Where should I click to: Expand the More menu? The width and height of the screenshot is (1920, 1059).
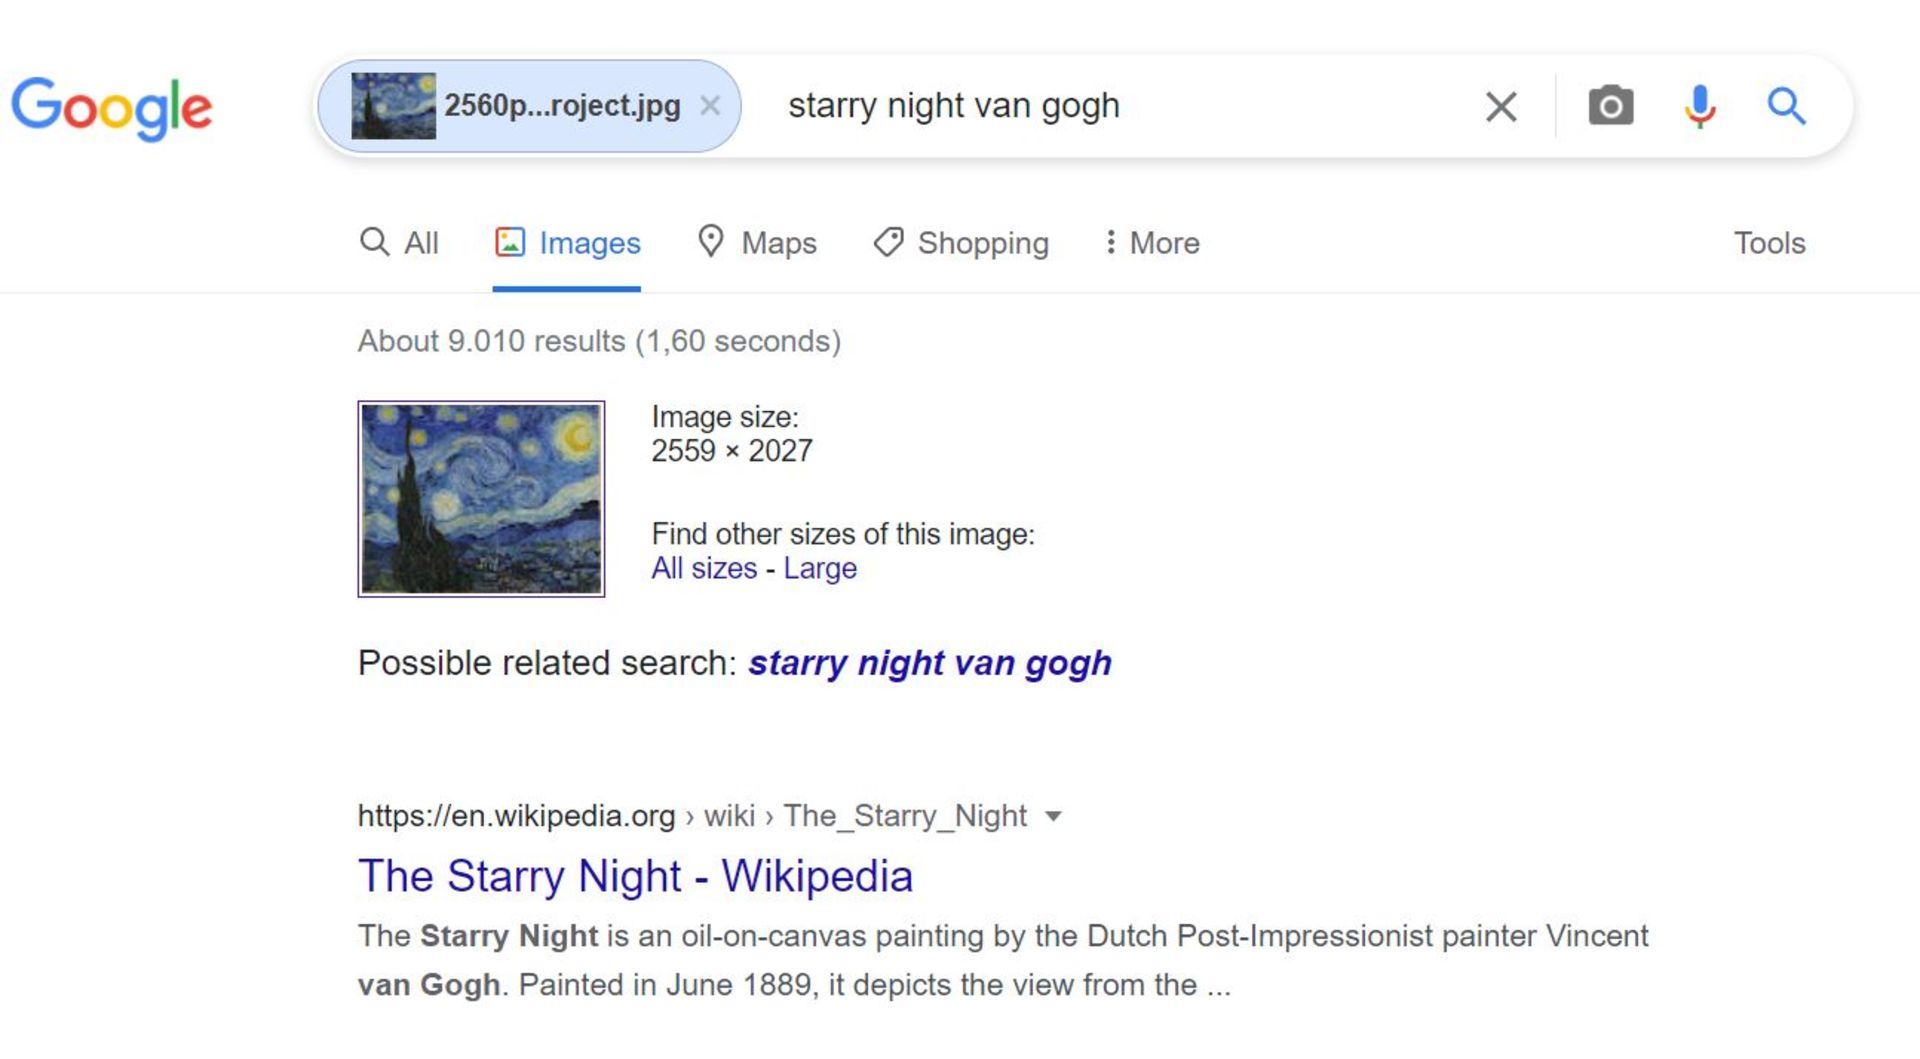tap(1151, 243)
